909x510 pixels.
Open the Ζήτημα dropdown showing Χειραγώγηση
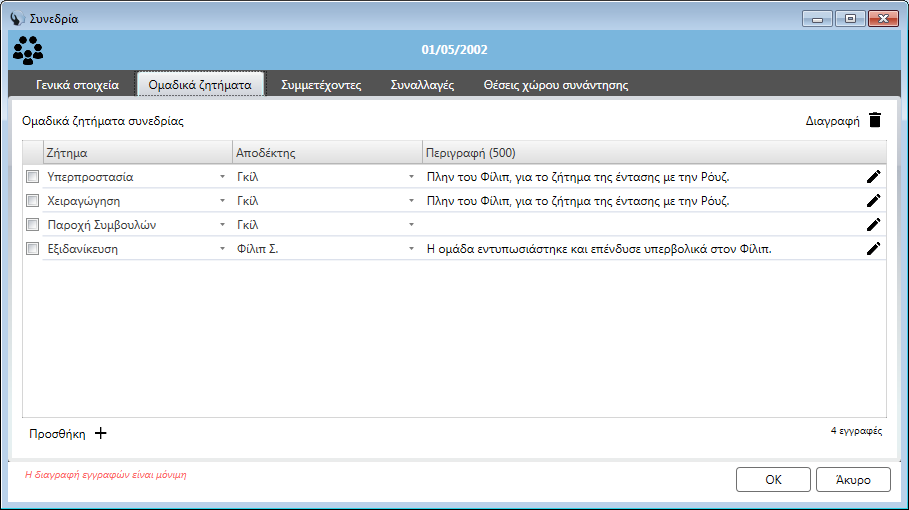click(x=222, y=201)
